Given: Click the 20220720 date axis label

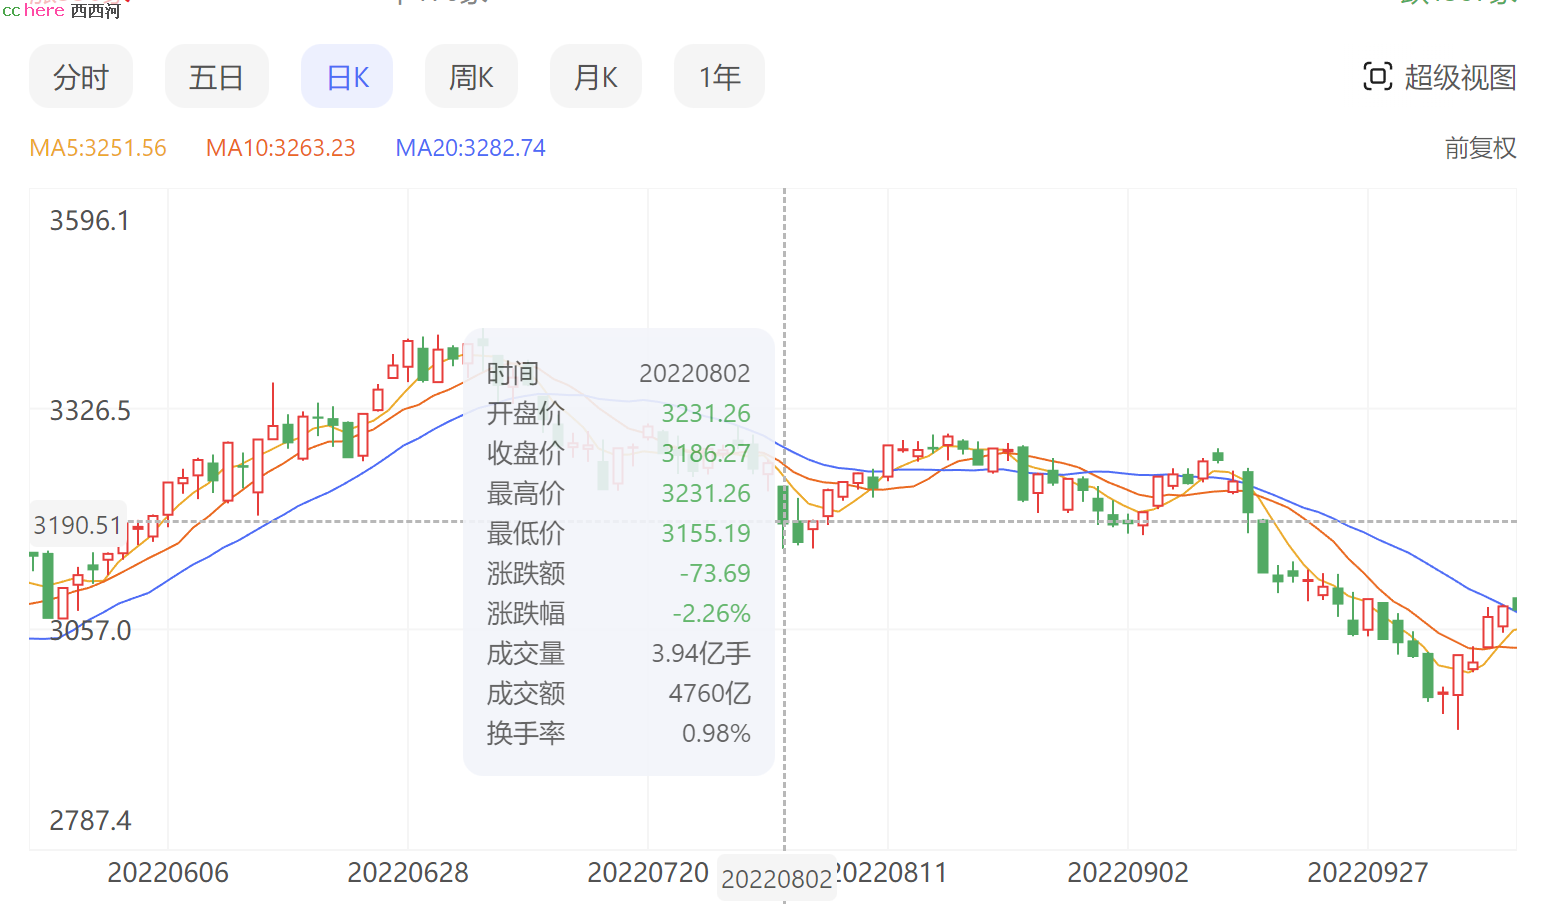Looking at the screenshot, I should [x=648, y=873].
